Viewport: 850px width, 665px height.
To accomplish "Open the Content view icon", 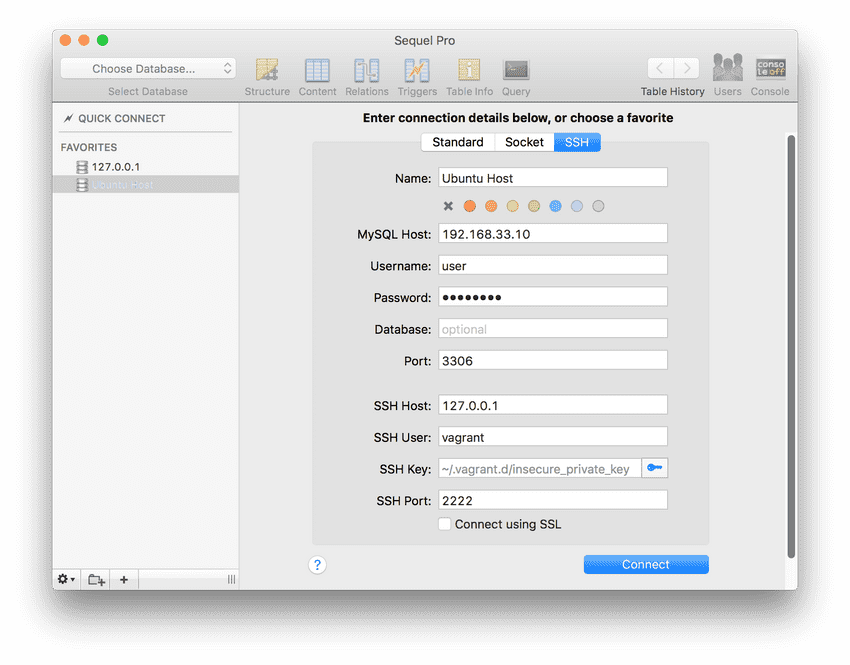I will [317, 70].
